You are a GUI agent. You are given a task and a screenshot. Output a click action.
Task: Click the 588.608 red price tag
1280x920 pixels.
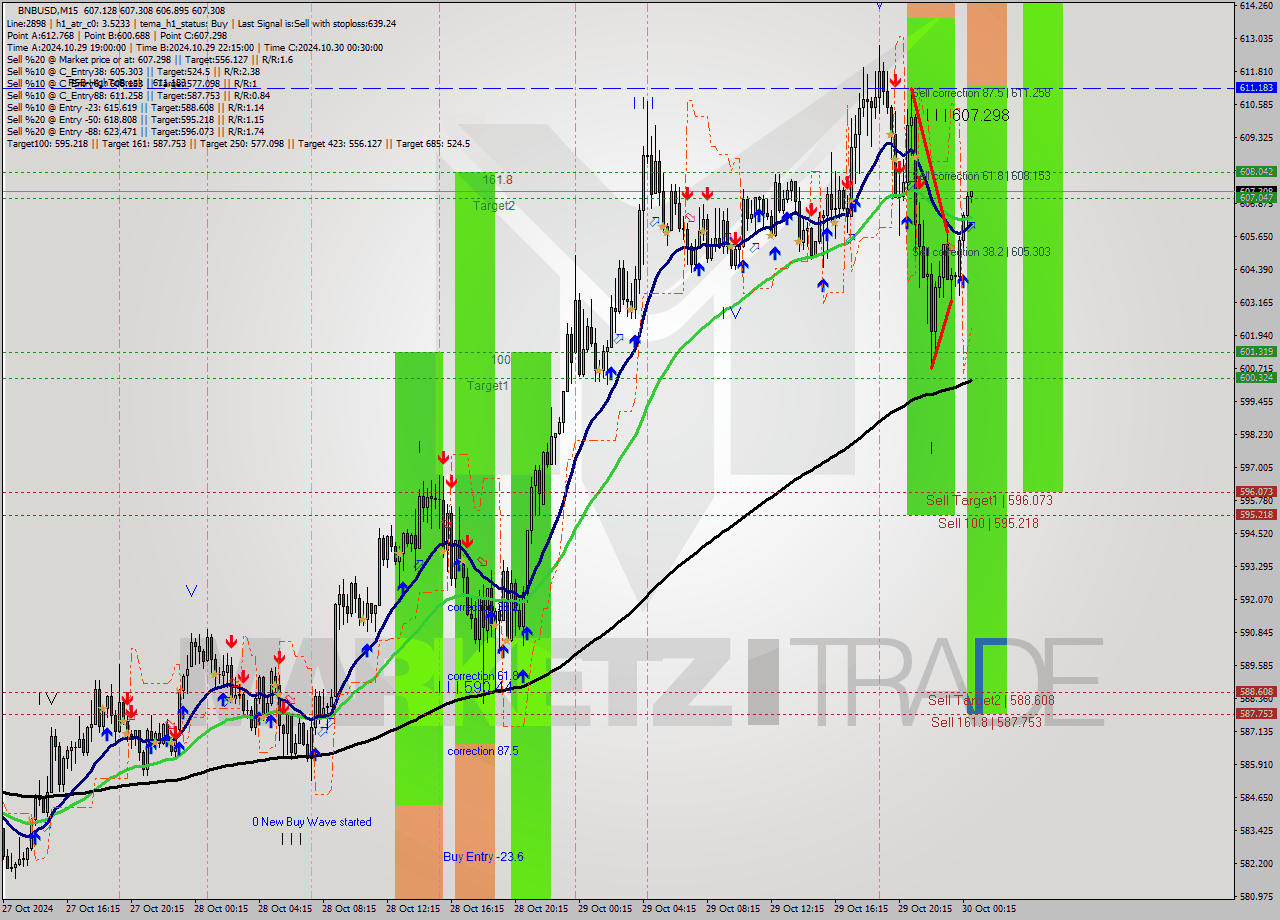[1256, 692]
